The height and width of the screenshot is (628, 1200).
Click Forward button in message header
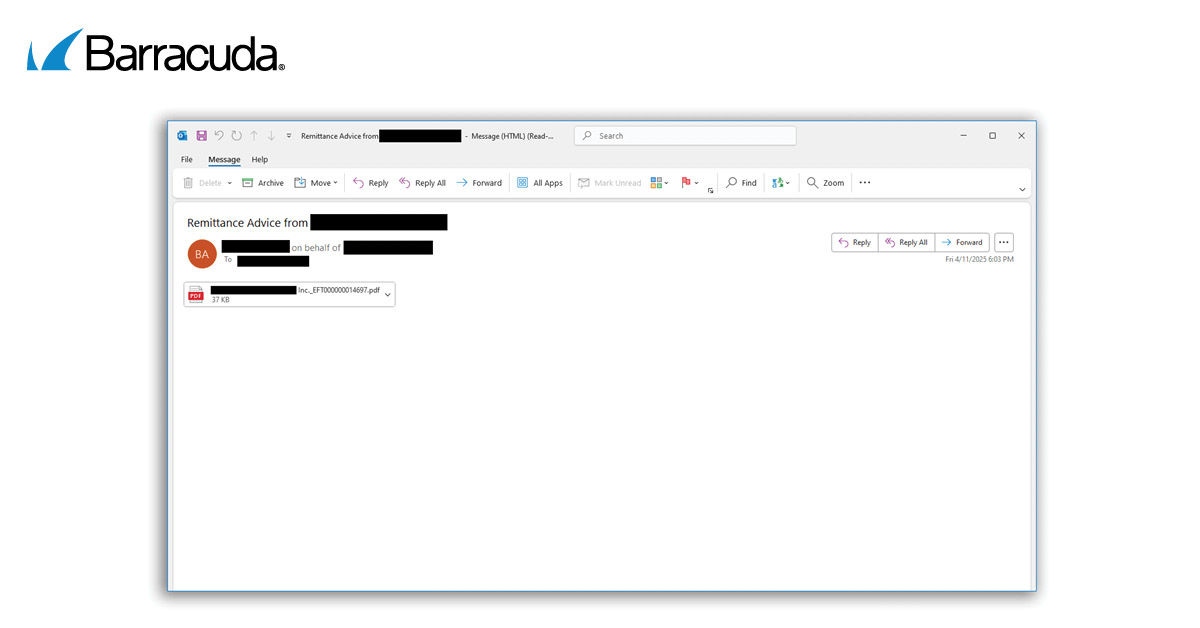(962, 242)
